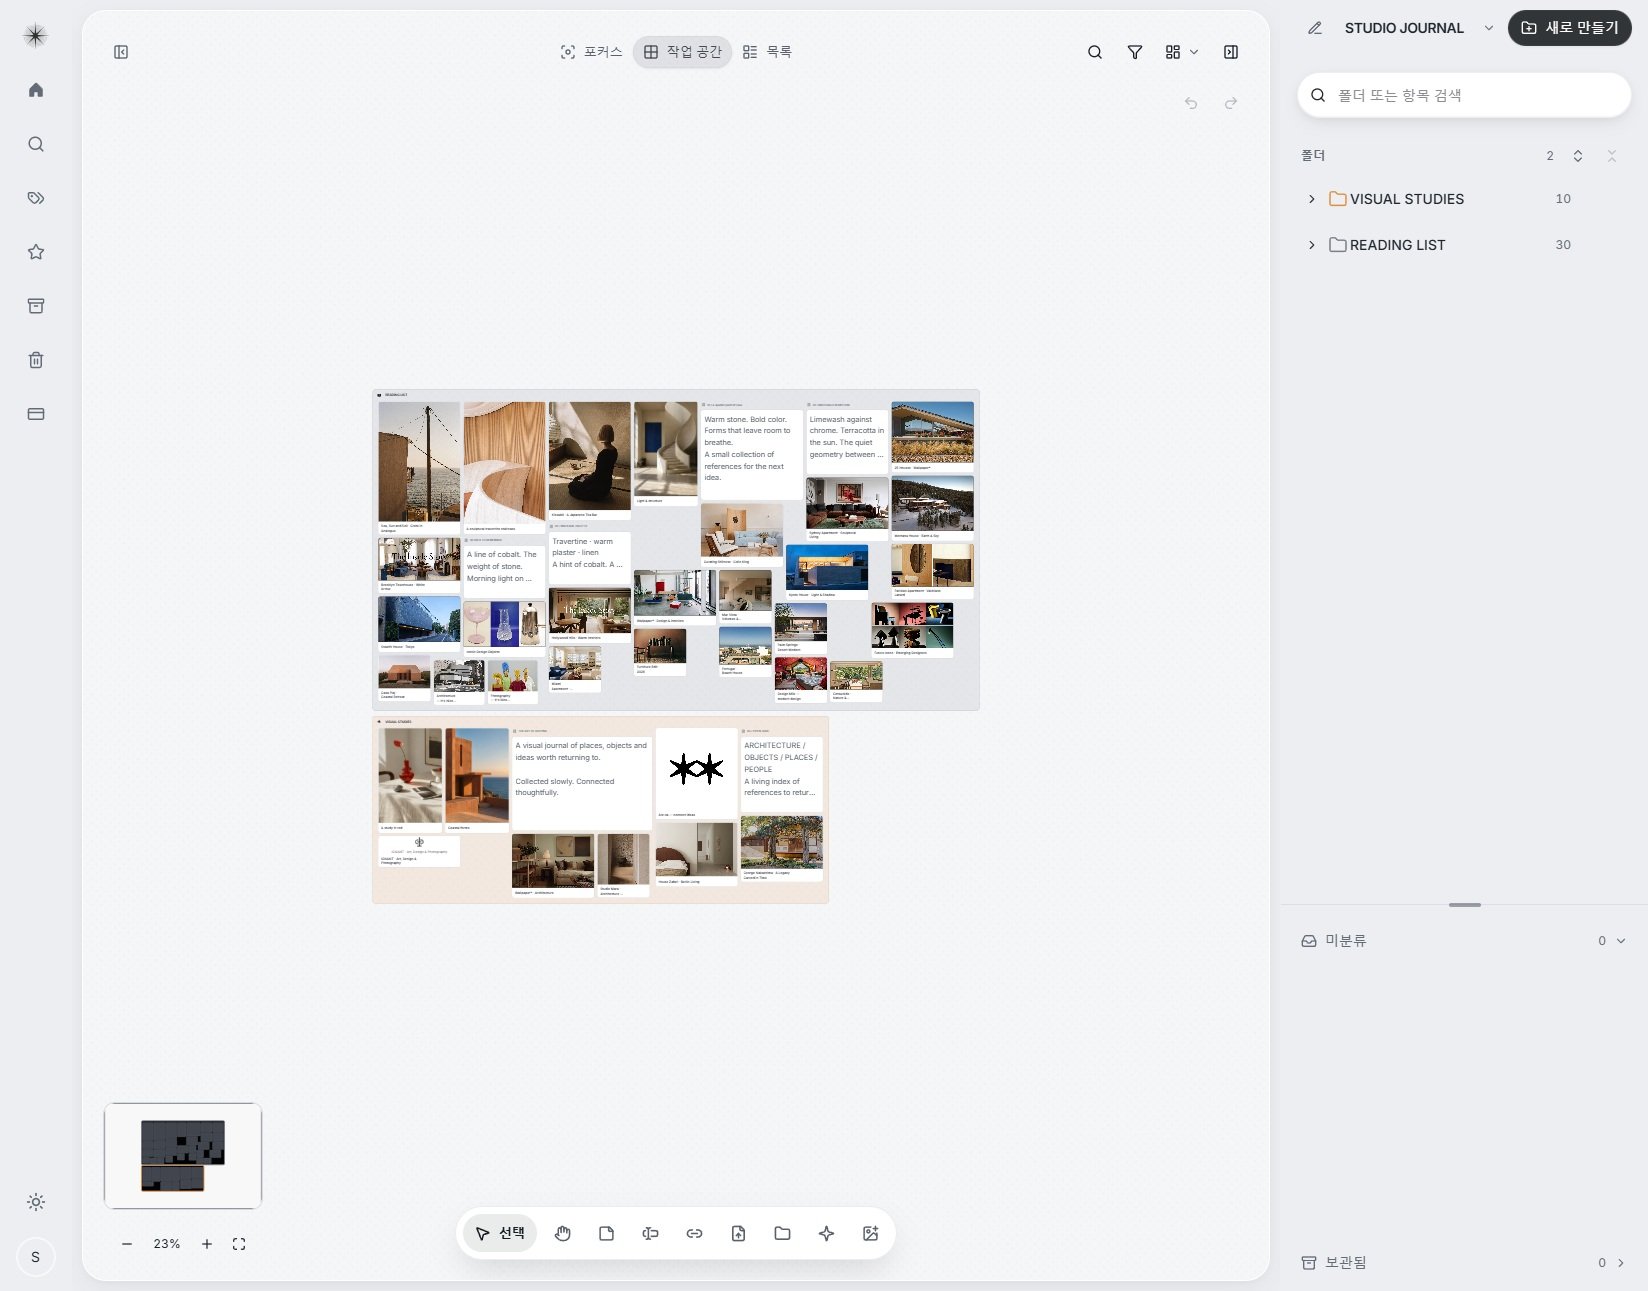
Task: Select the text tool in bottom toolbar
Action: point(650,1233)
